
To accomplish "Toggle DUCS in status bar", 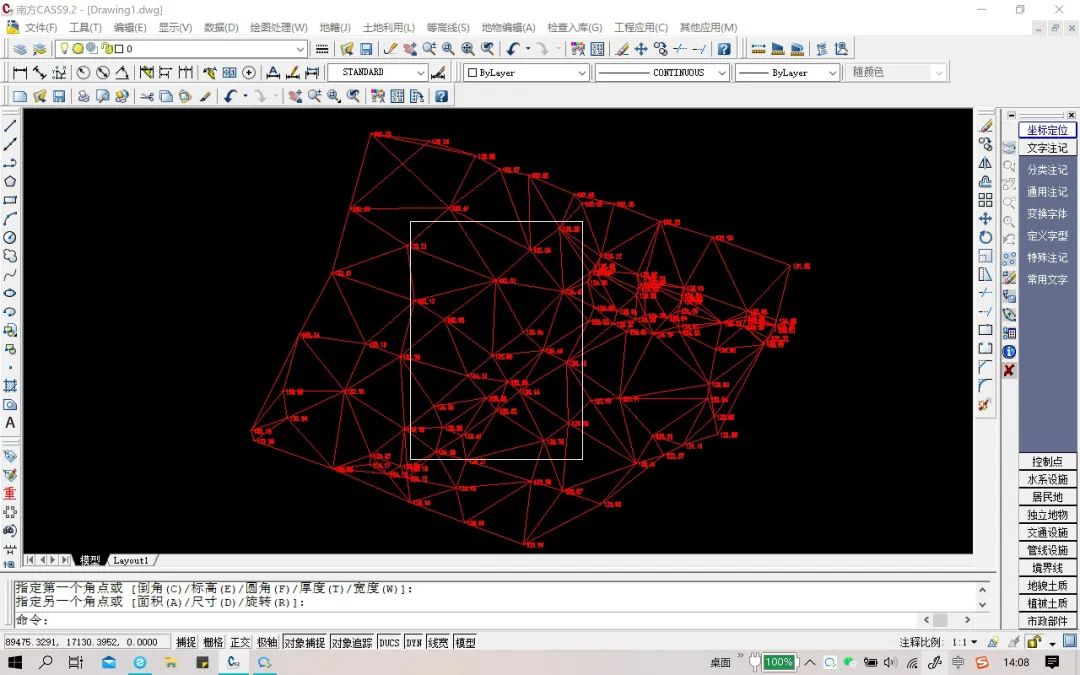I will (x=389, y=642).
